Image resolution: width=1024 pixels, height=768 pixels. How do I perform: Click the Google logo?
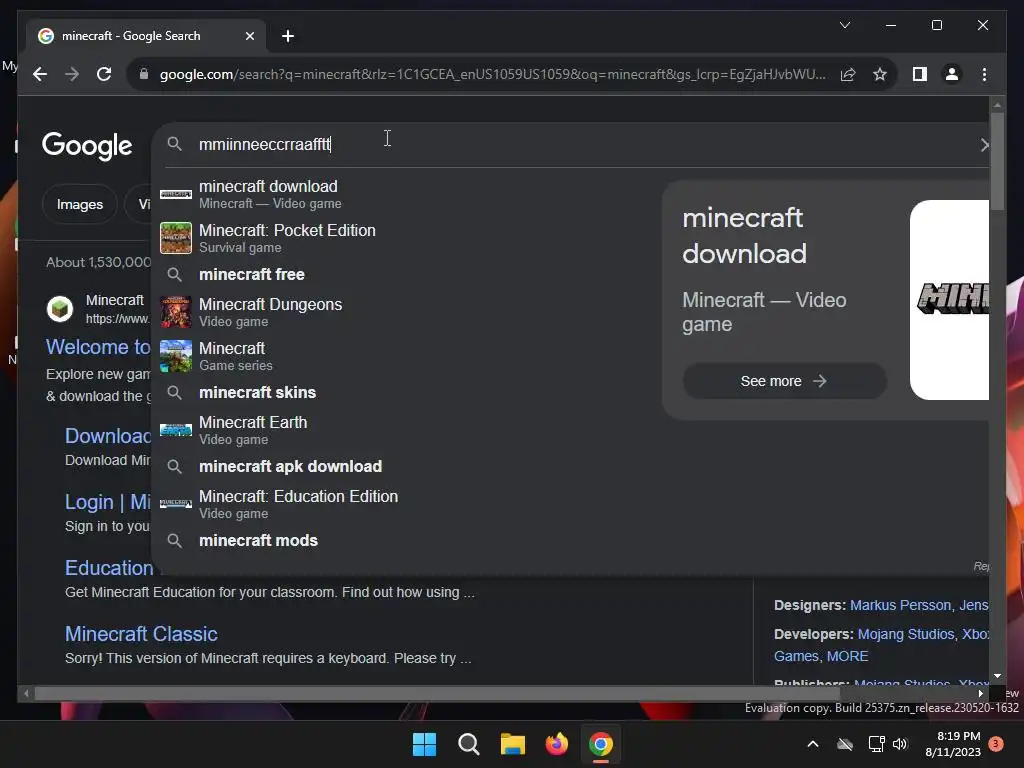87,146
